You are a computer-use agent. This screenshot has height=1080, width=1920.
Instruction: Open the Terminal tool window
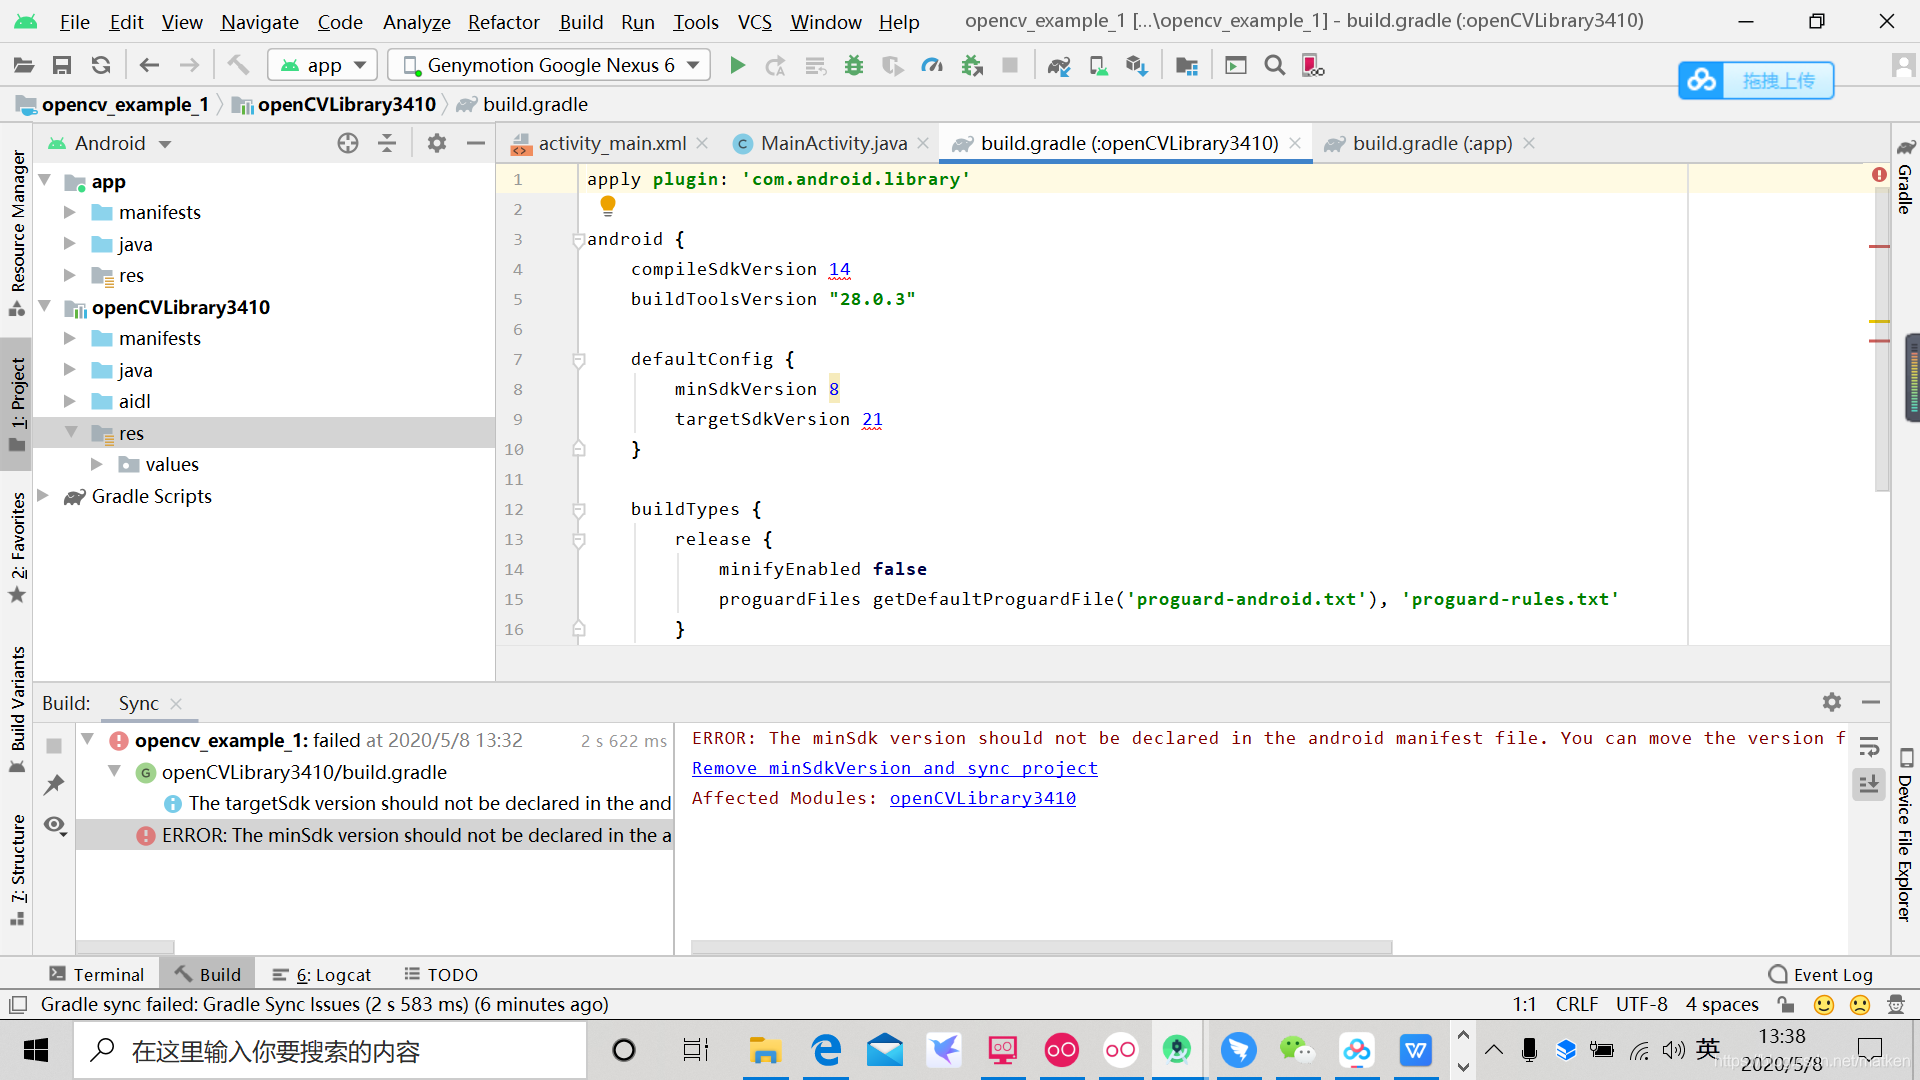(97, 974)
